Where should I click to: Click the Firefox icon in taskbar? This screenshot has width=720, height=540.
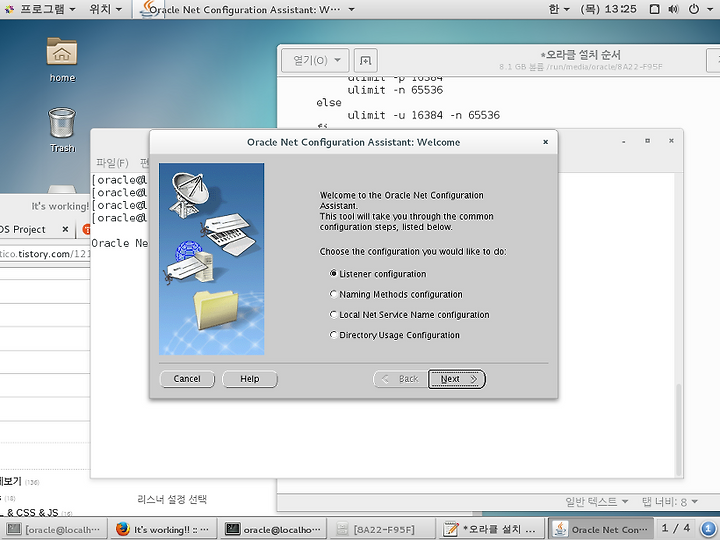[x=123, y=529]
